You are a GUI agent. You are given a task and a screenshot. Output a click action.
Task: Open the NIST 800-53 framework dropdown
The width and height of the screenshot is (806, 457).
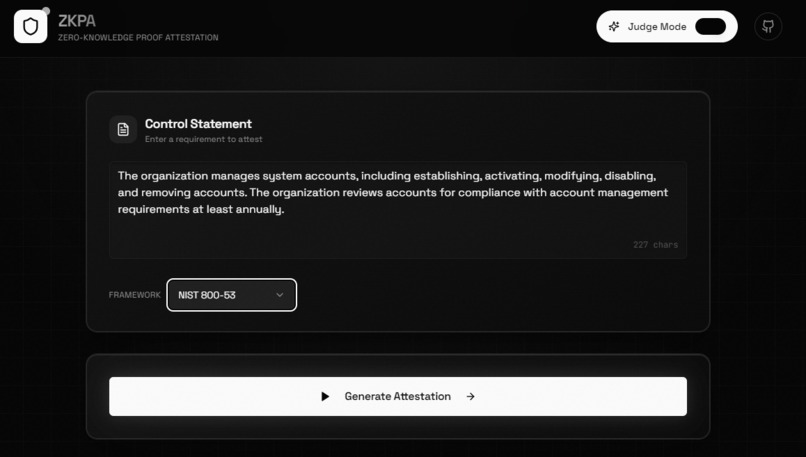point(231,295)
